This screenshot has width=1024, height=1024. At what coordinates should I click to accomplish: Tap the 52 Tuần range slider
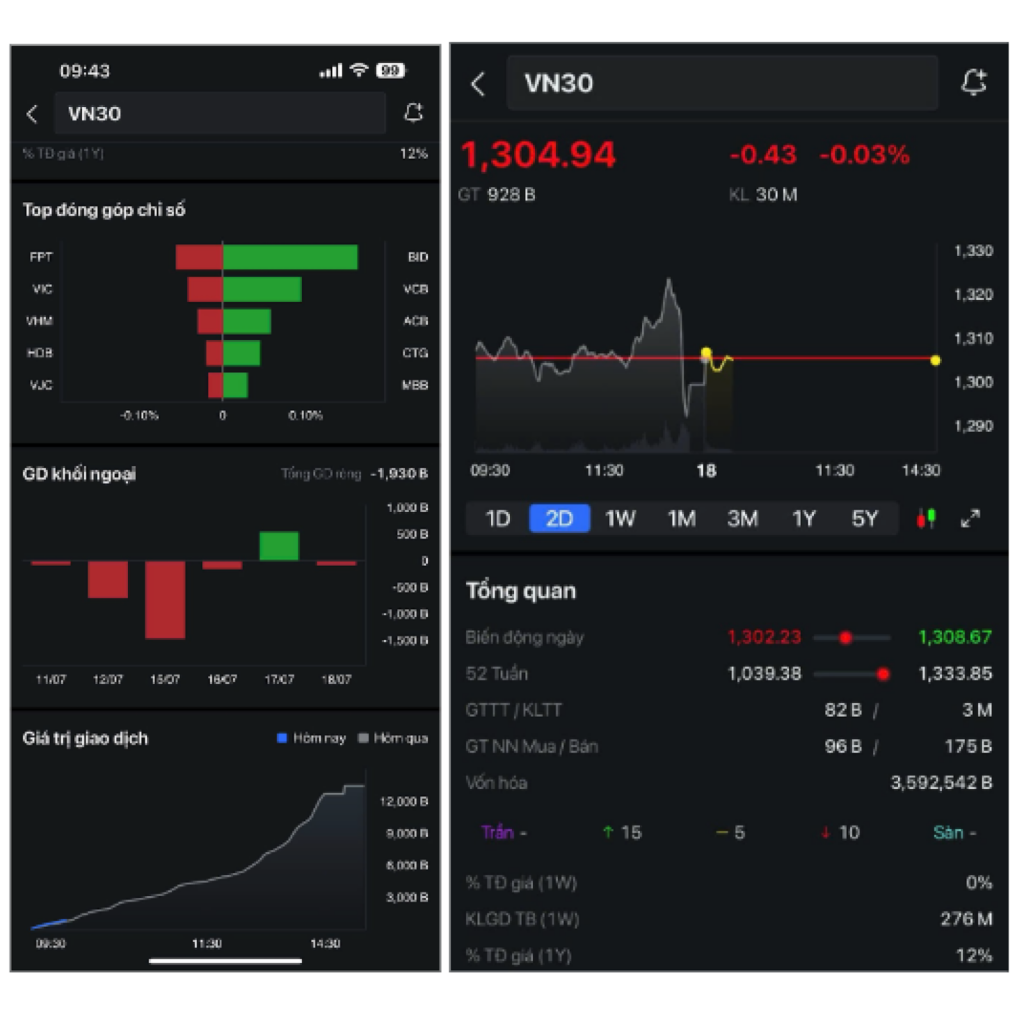click(x=851, y=674)
